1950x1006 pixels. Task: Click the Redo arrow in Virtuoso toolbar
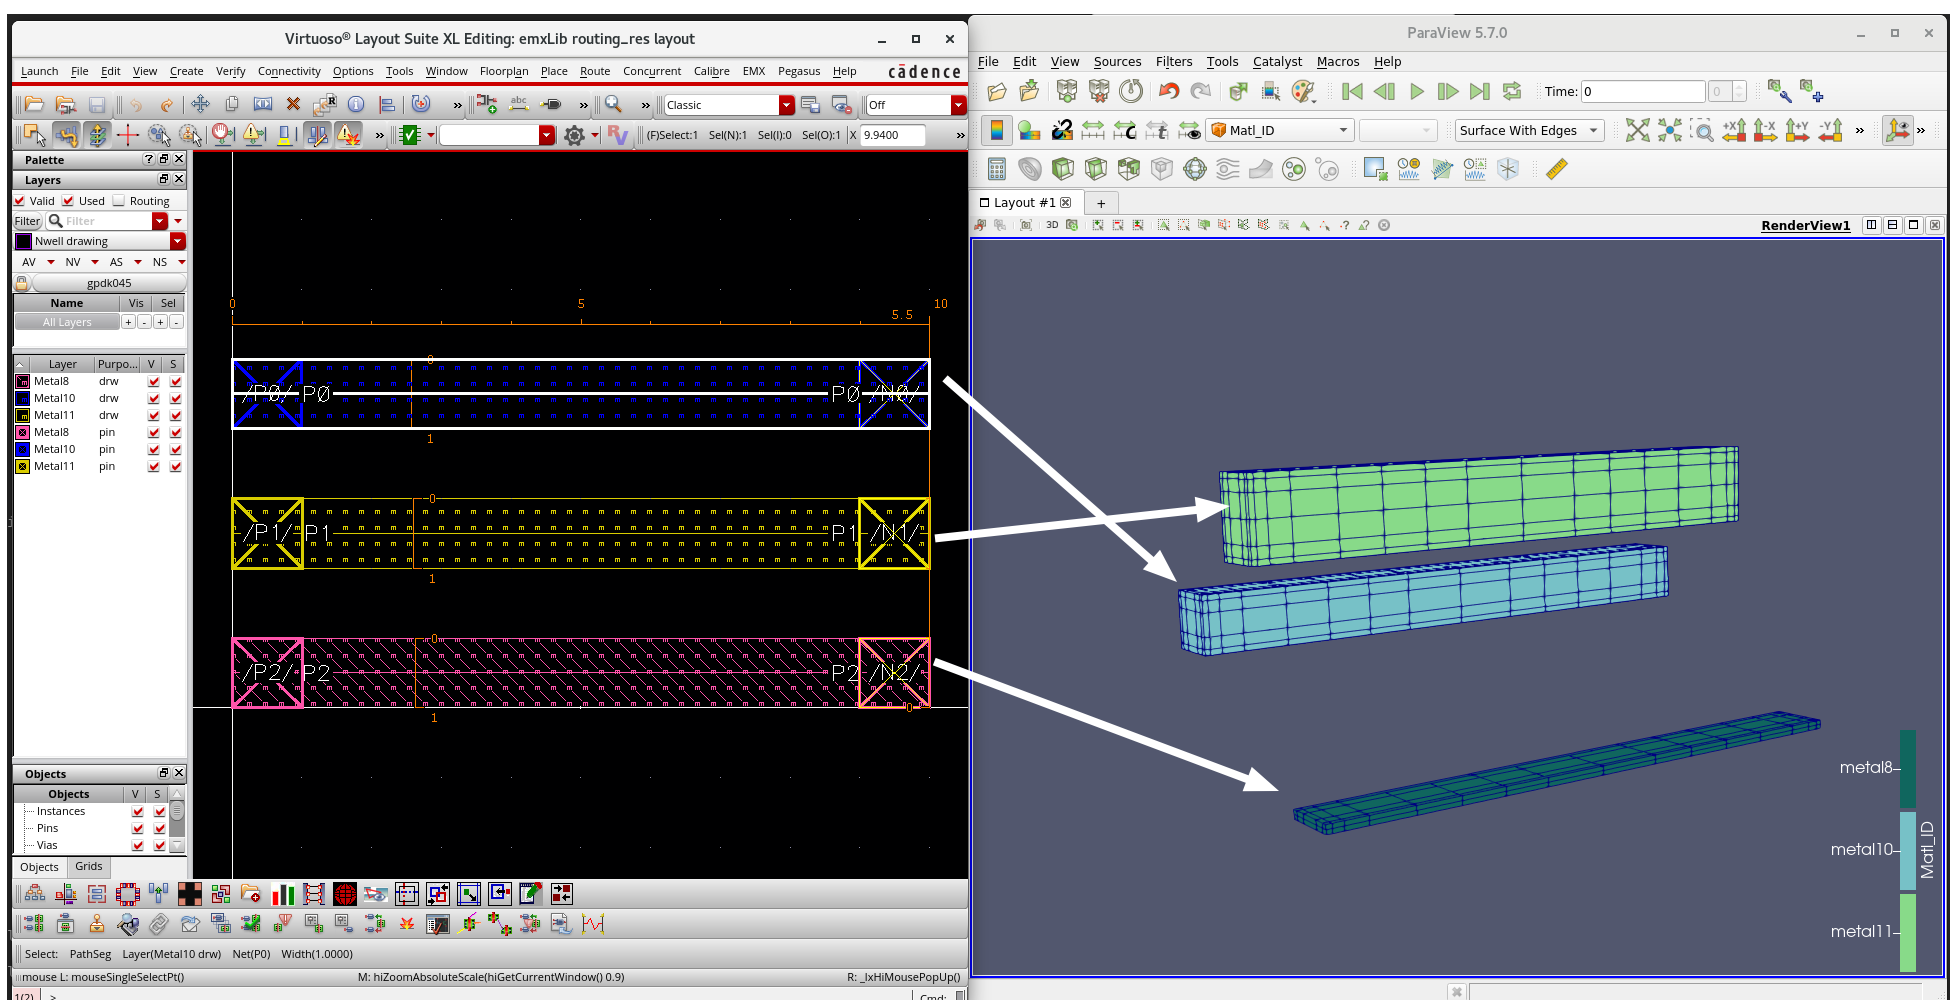[167, 104]
